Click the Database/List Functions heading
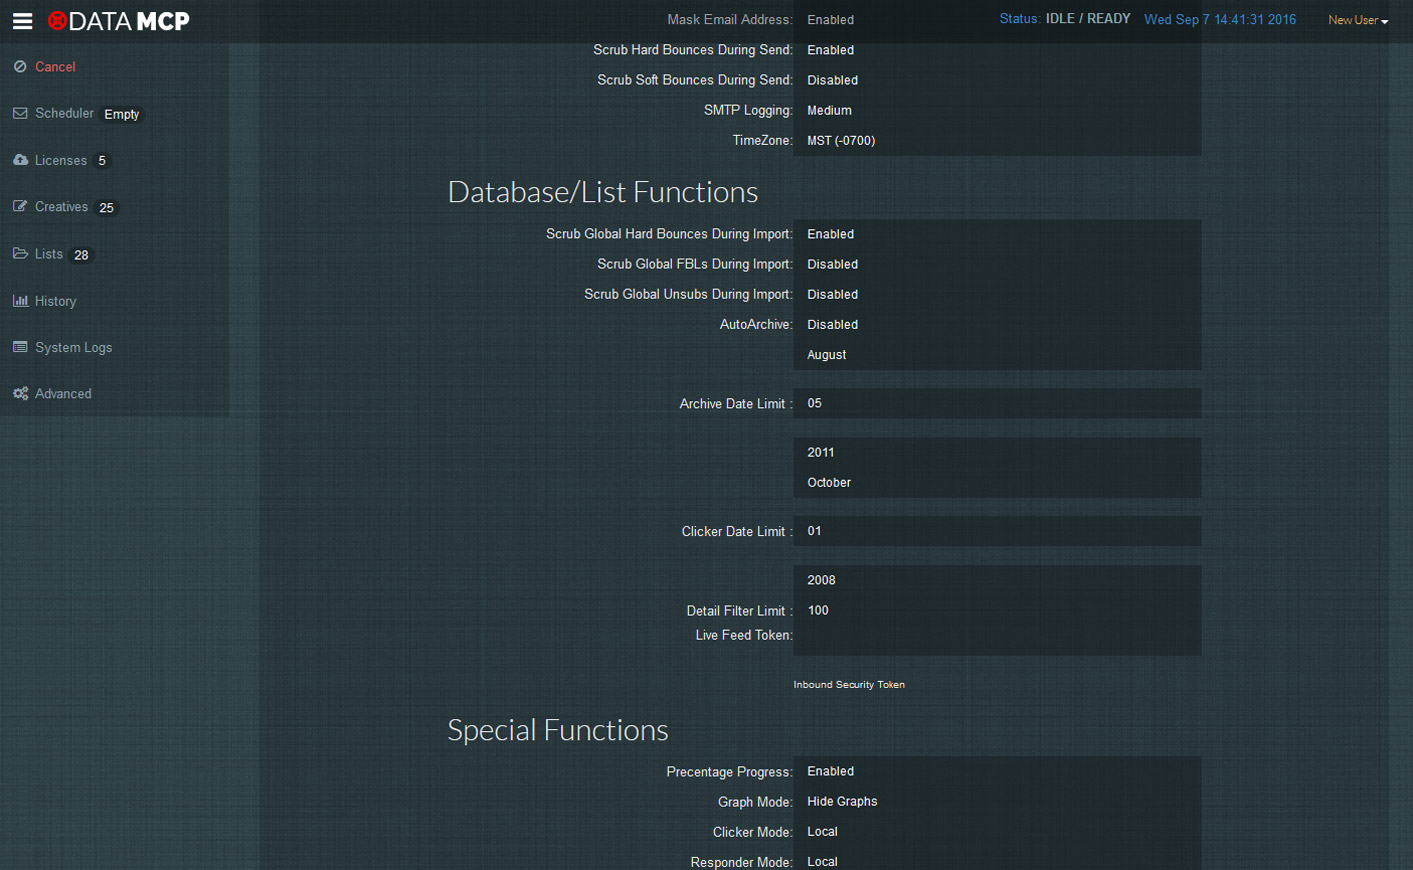This screenshot has width=1413, height=870. 603,192
